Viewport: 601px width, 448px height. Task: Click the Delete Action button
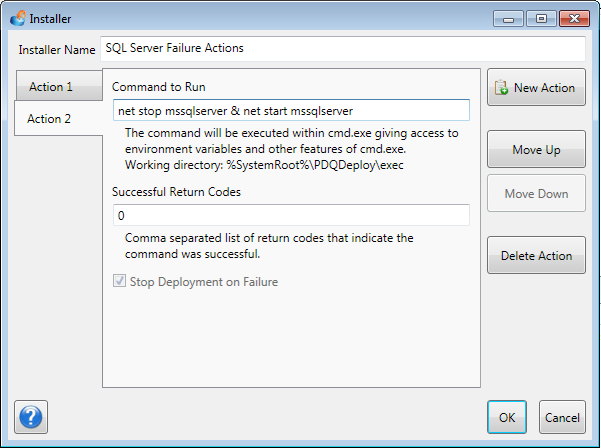click(536, 255)
